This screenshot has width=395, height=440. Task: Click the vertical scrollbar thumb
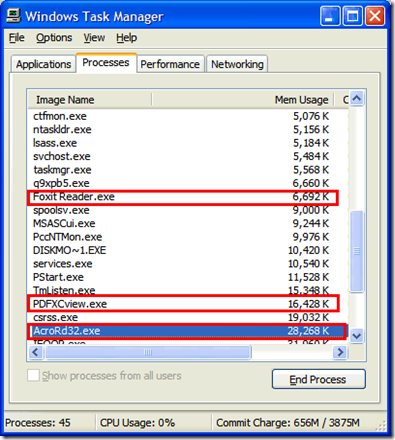357,251
